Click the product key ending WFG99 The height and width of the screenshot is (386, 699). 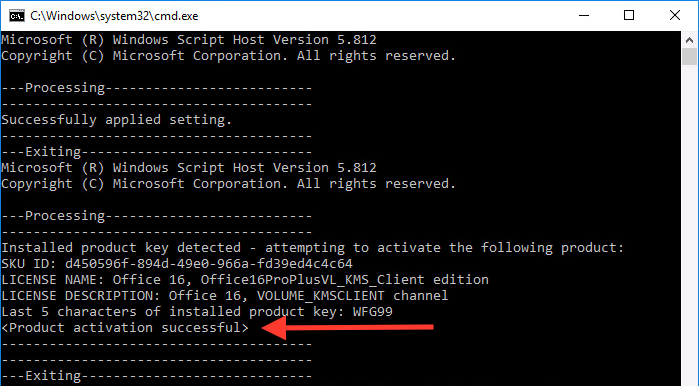pyautogui.click(x=372, y=312)
